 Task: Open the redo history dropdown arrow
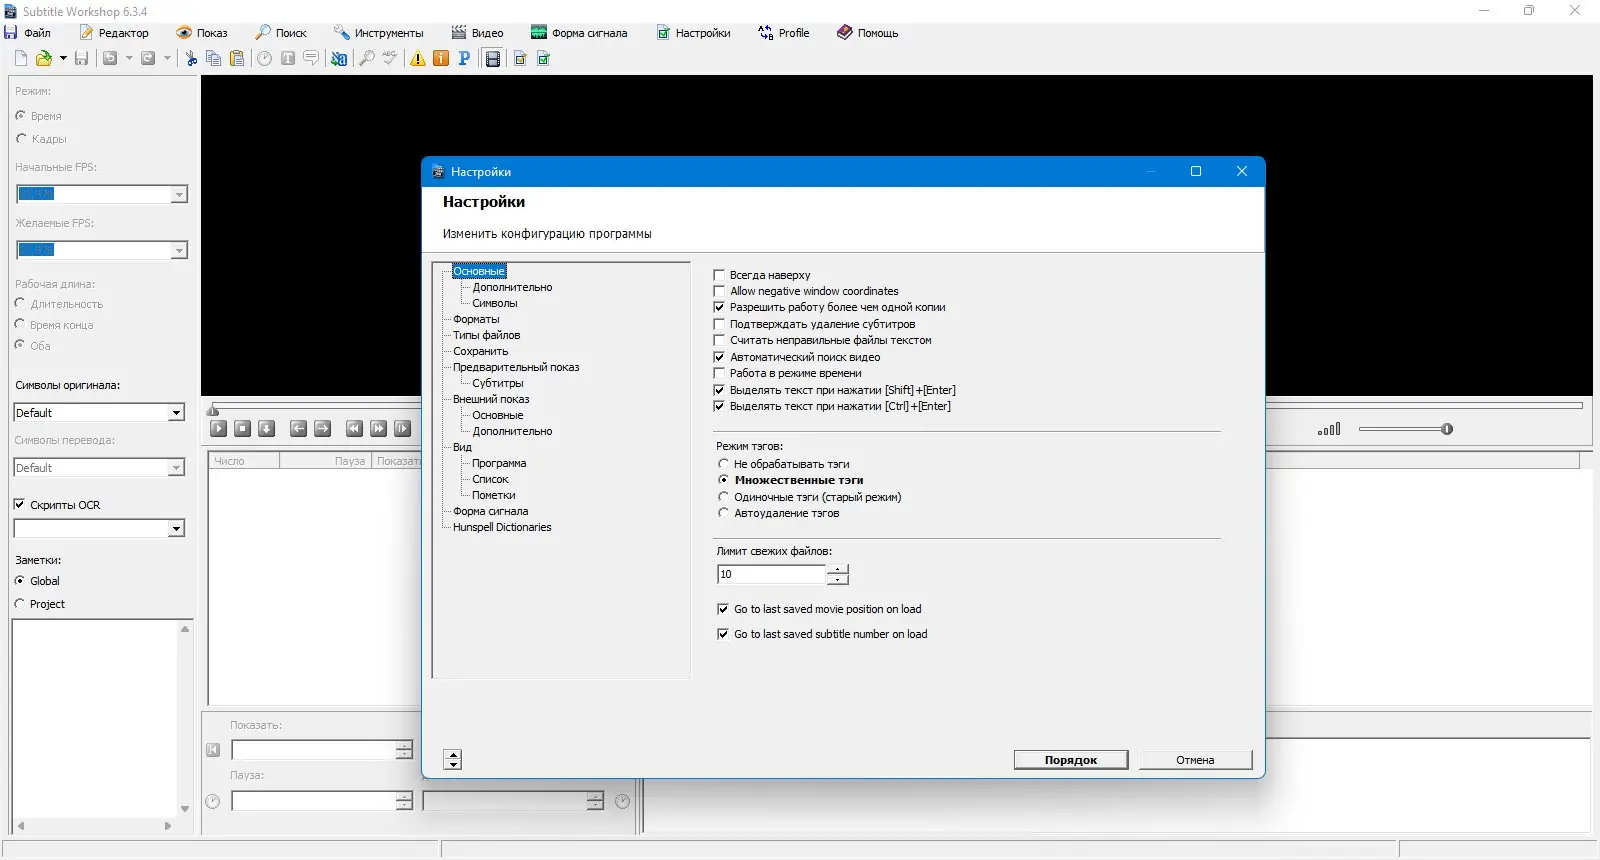167,58
